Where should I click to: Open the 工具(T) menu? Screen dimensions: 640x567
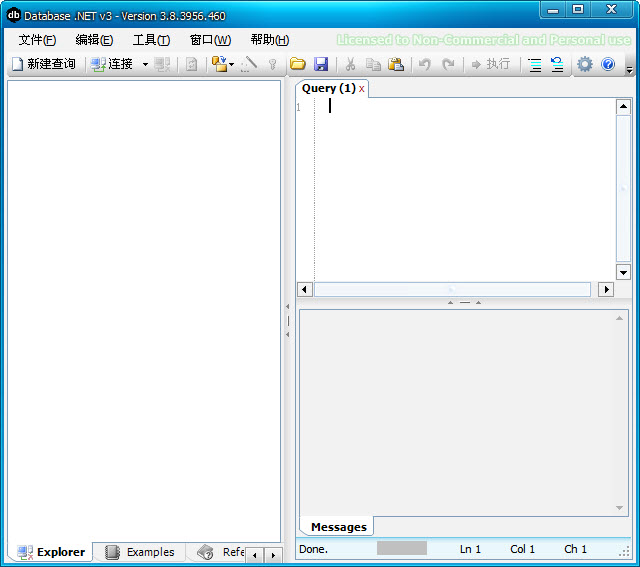(x=151, y=40)
